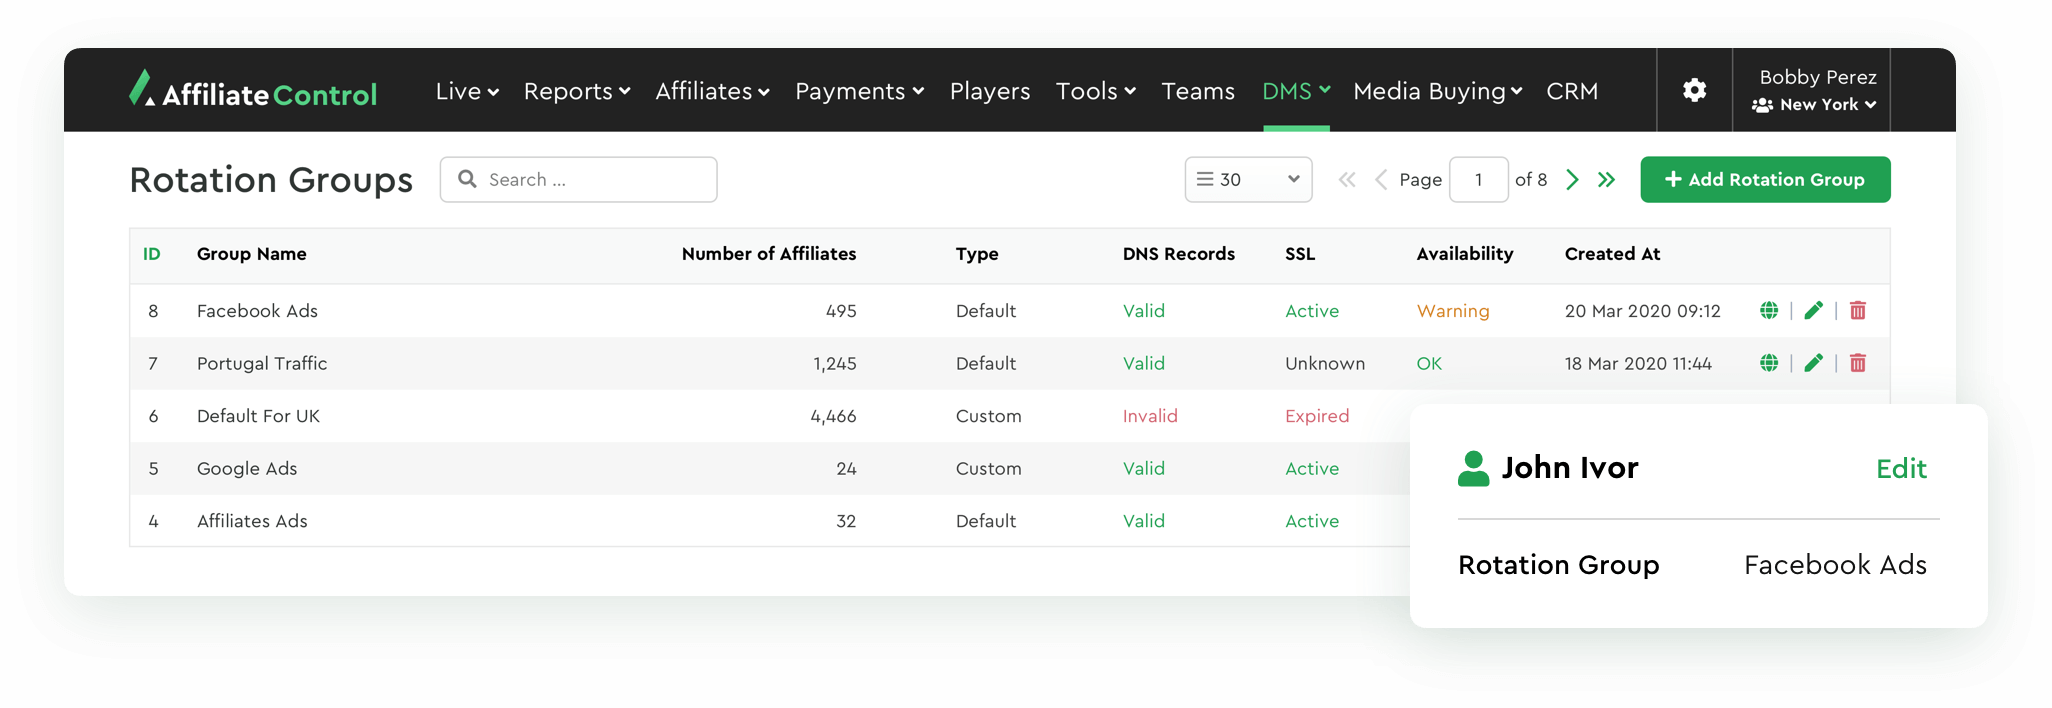Click the globe icon for Facebook Ads
This screenshot has height=708, width=2052.
(1769, 311)
